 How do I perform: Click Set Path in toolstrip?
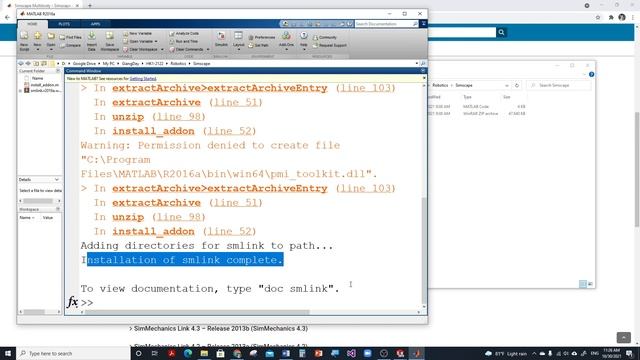click(x=258, y=45)
